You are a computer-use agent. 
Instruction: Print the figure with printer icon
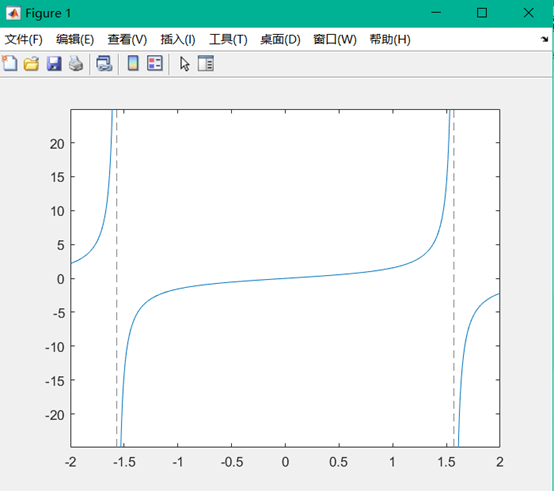click(76, 64)
